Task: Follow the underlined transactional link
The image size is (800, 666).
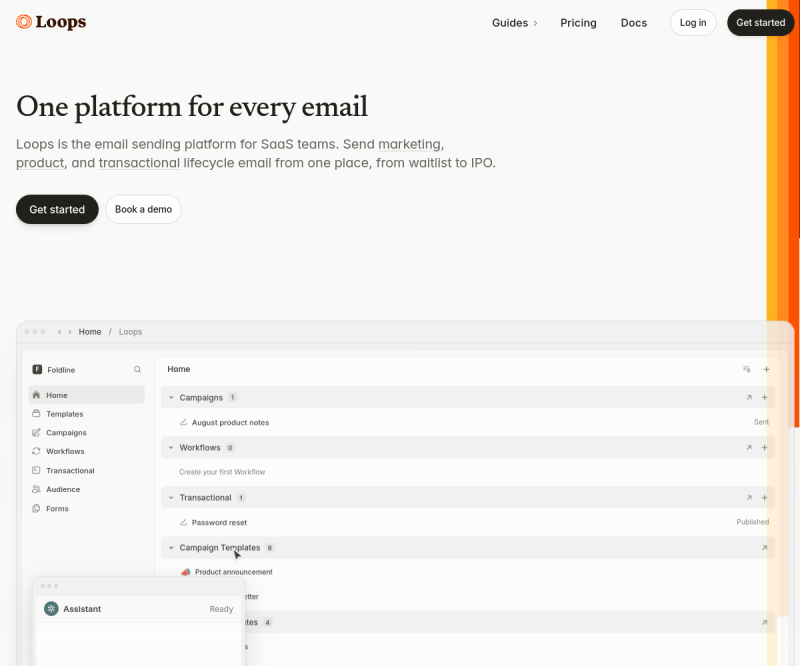Action: (x=139, y=163)
